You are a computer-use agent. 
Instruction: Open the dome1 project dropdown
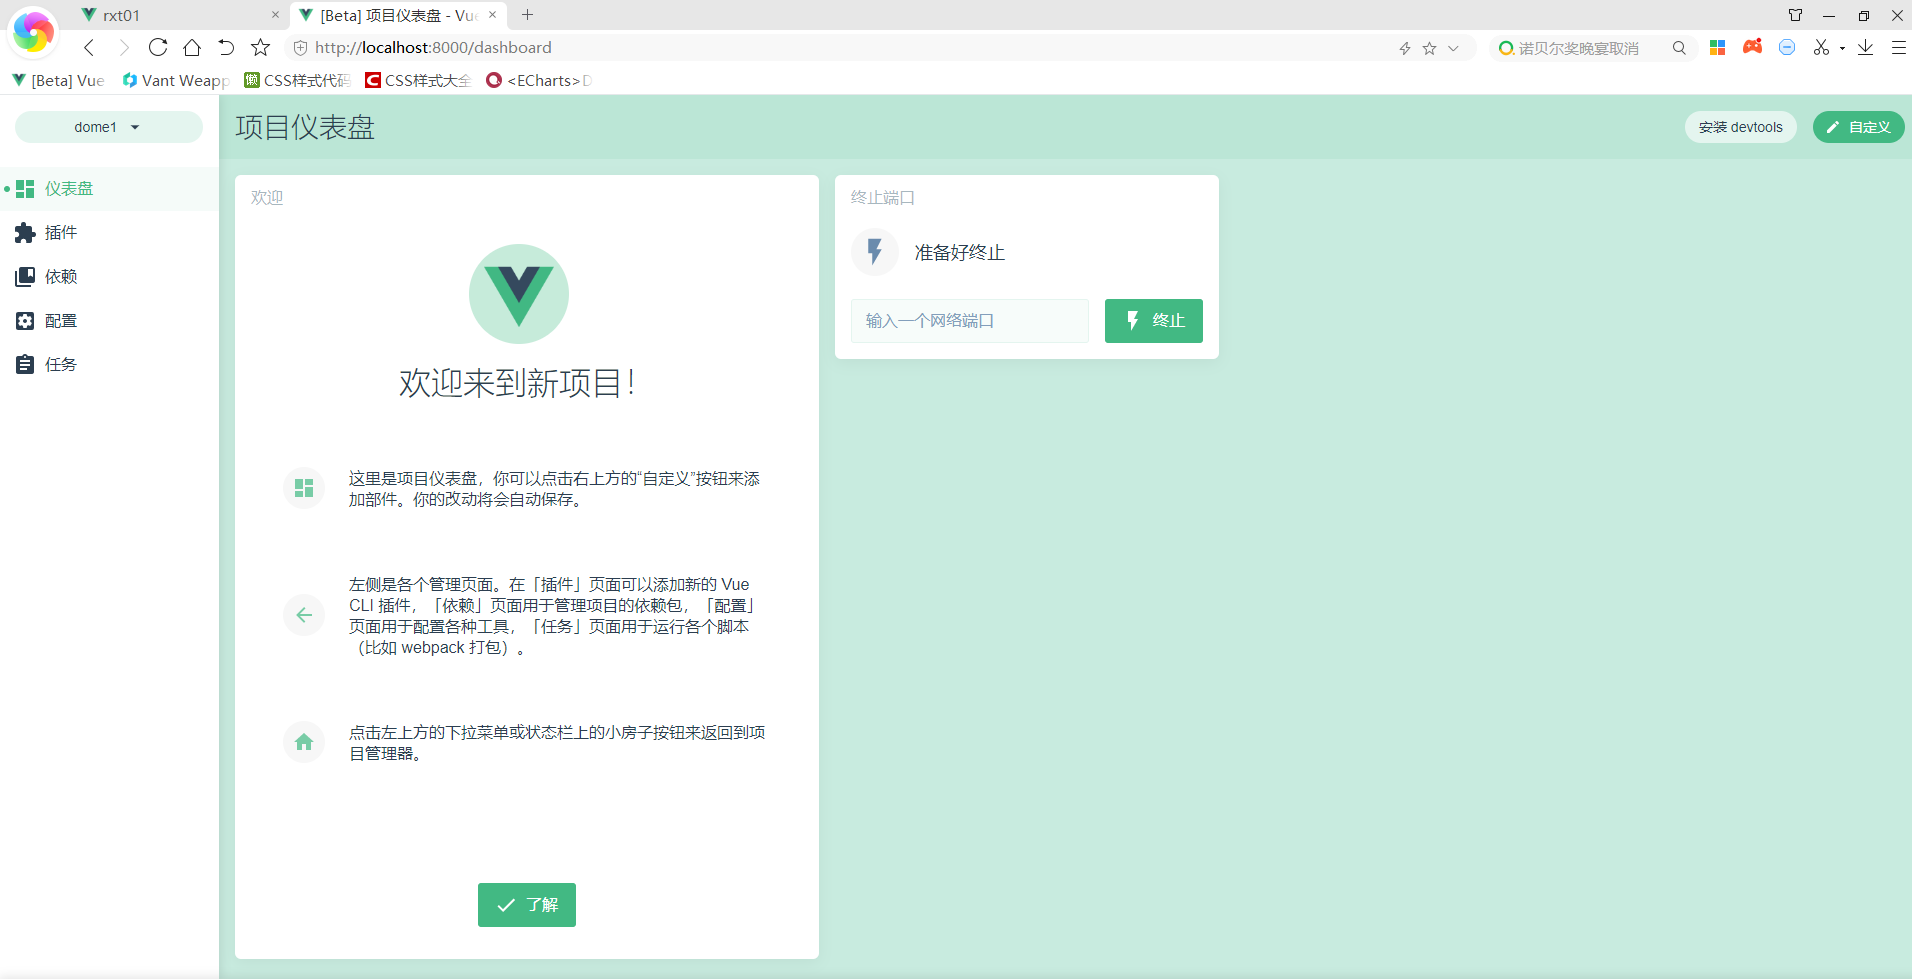tap(108, 126)
